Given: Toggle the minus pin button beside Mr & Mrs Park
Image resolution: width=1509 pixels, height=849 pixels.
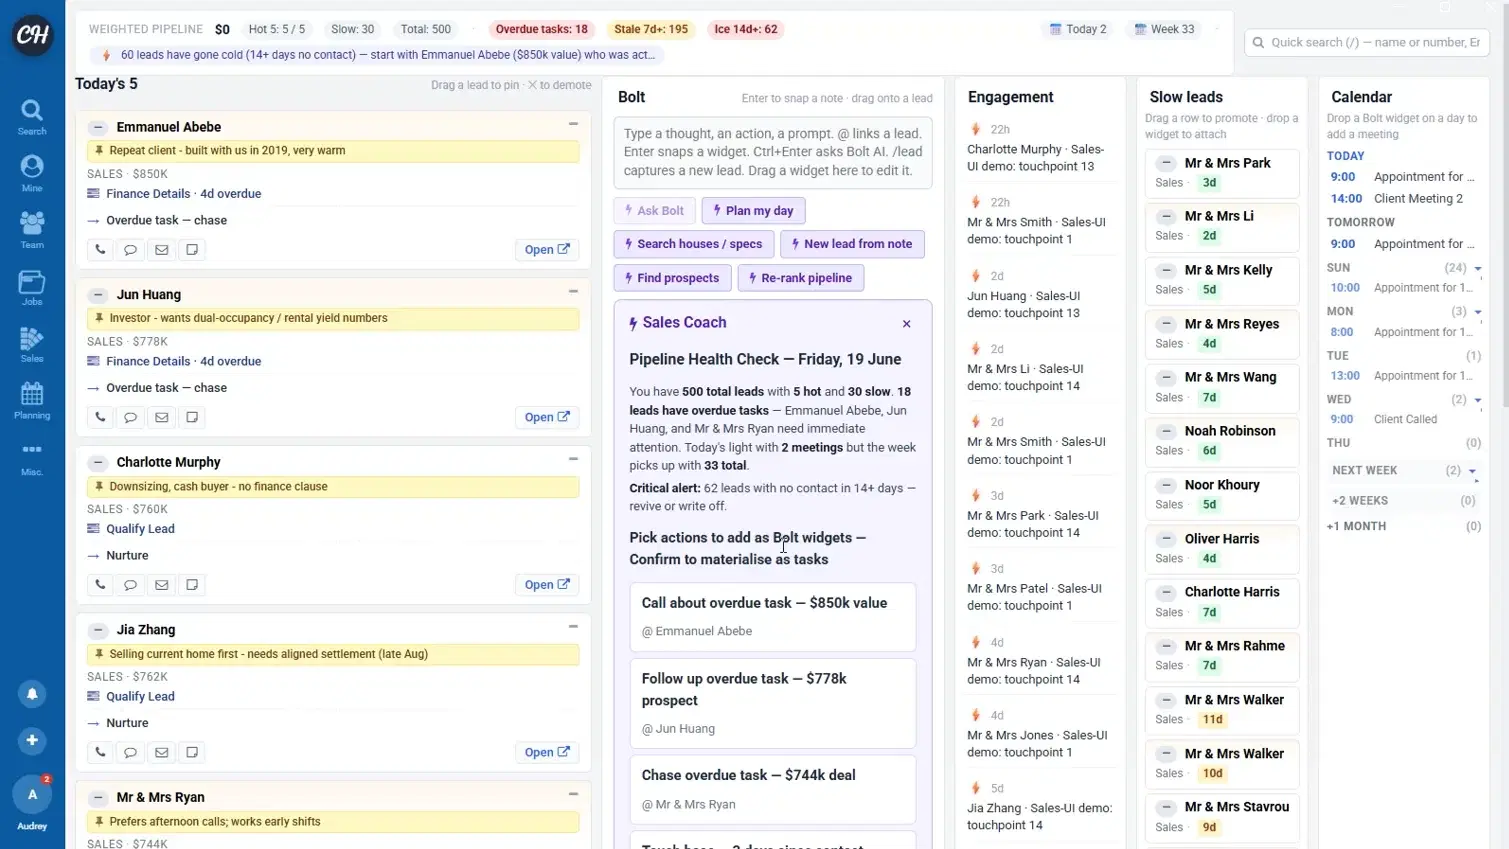Looking at the screenshot, I should pos(1166,163).
